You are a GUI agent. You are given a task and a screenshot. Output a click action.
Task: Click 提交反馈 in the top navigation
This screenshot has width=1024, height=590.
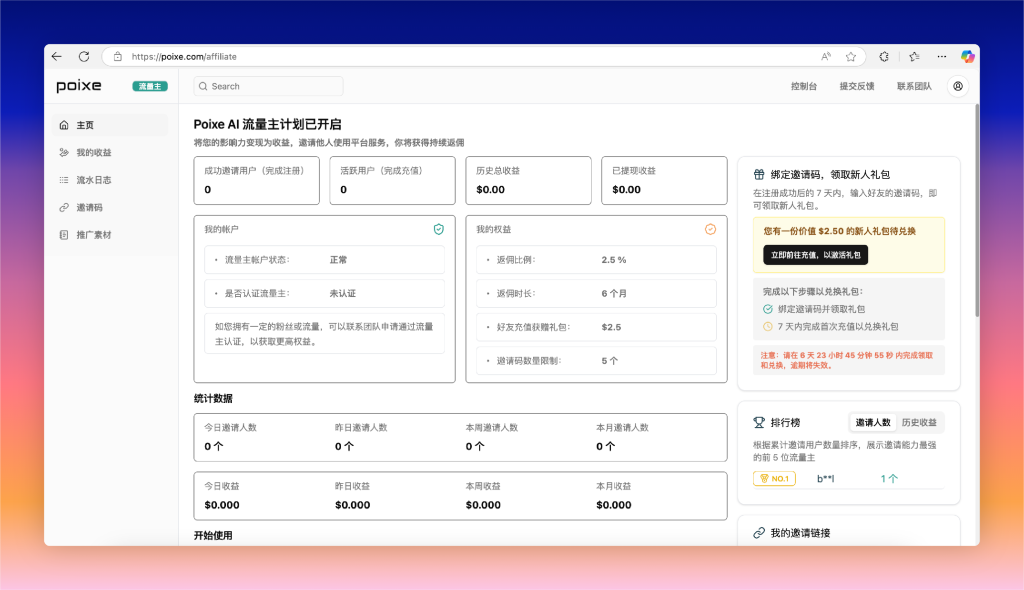pos(856,86)
